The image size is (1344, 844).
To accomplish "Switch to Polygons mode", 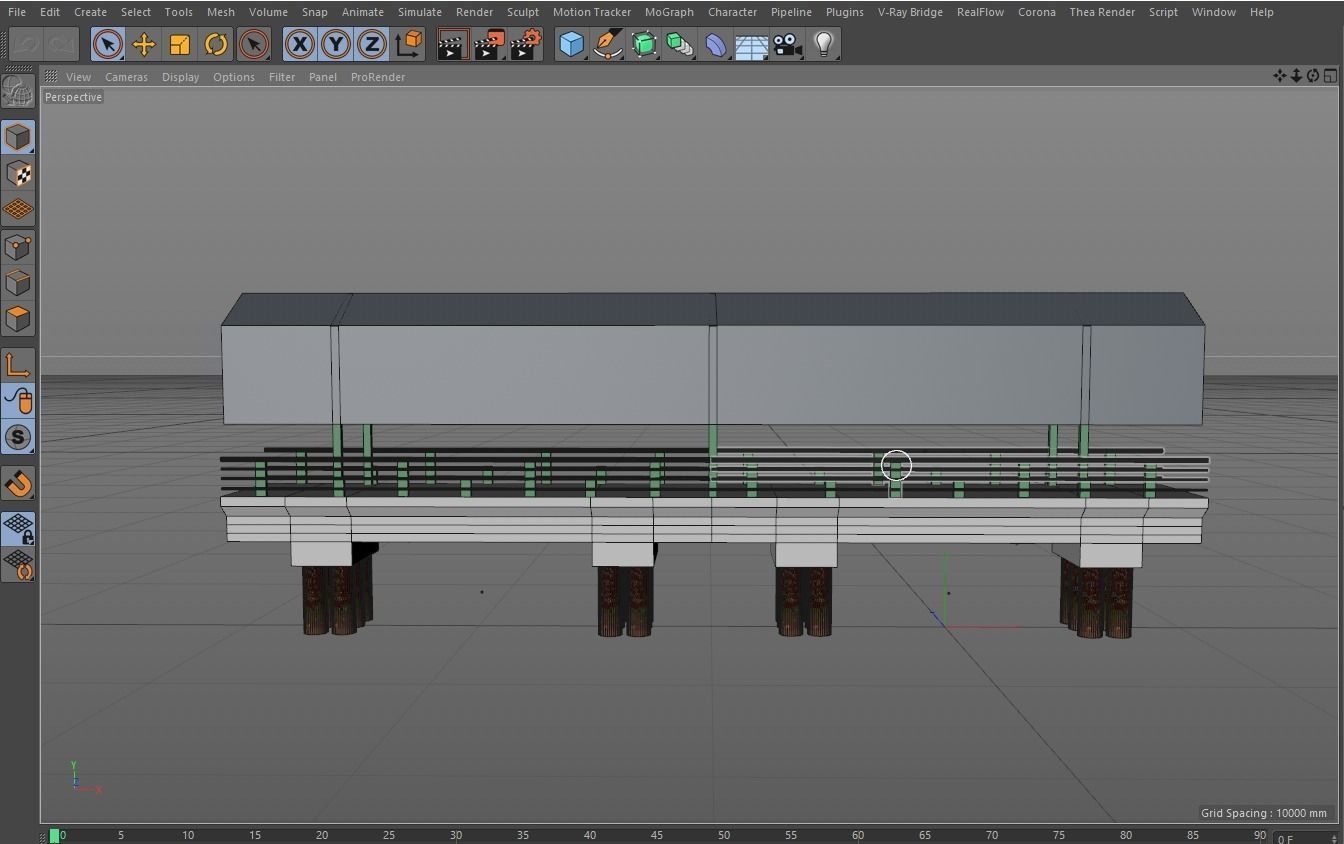I will [x=18, y=319].
